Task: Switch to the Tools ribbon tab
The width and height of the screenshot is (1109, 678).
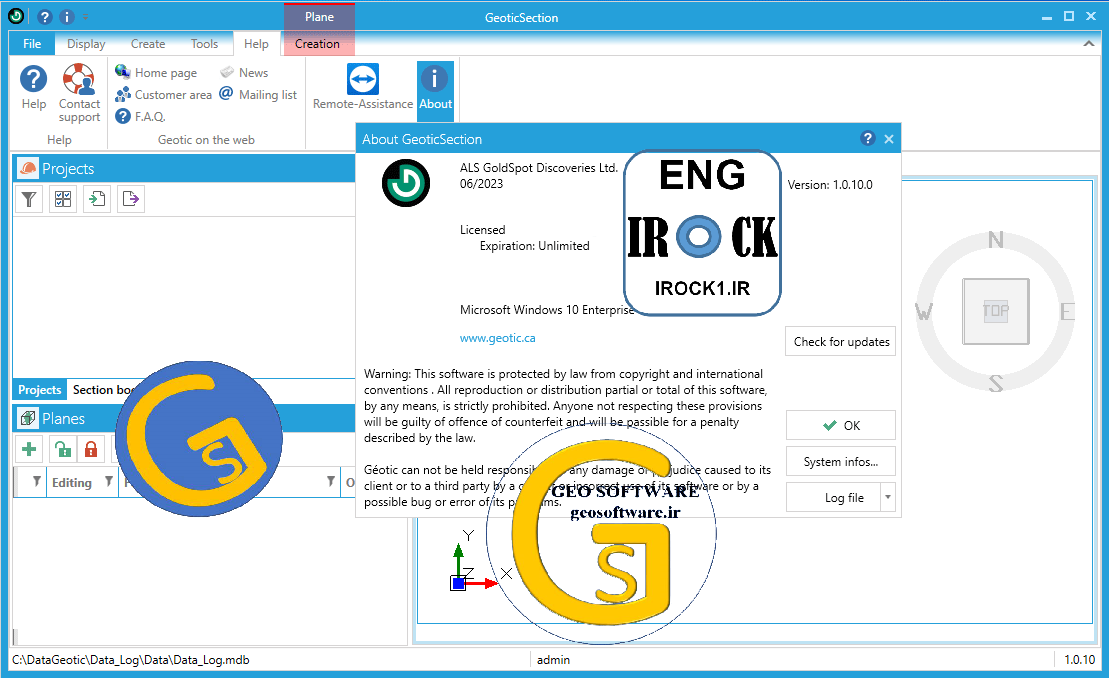Action: click(204, 43)
